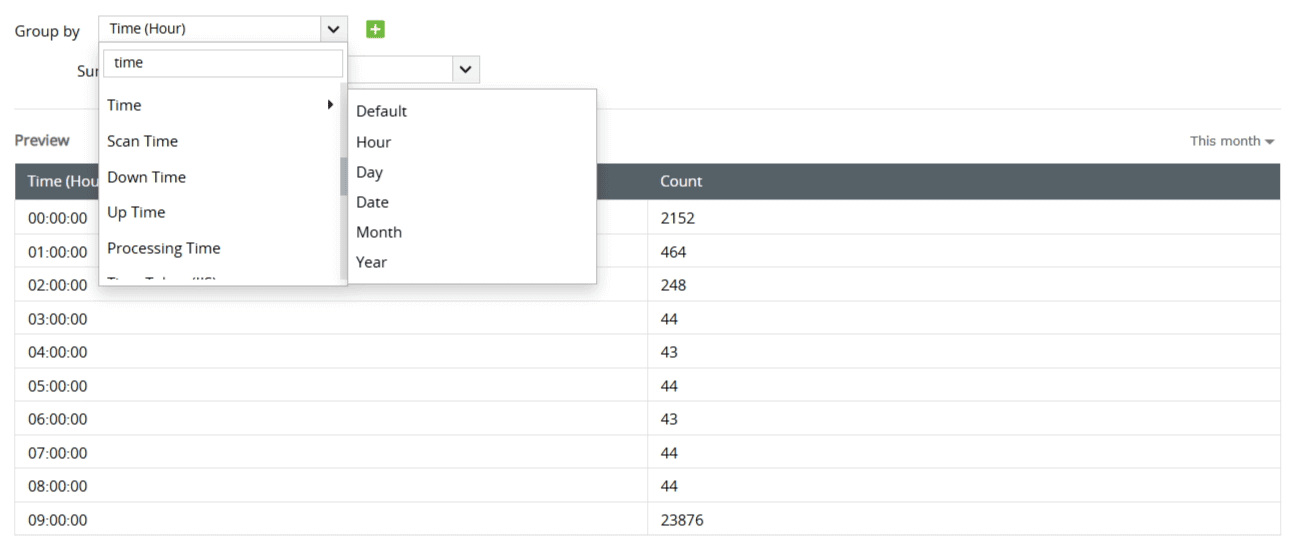Click the search field containing 'time'
Image resolution: width=1296 pixels, height=548 pixels.
pos(223,63)
